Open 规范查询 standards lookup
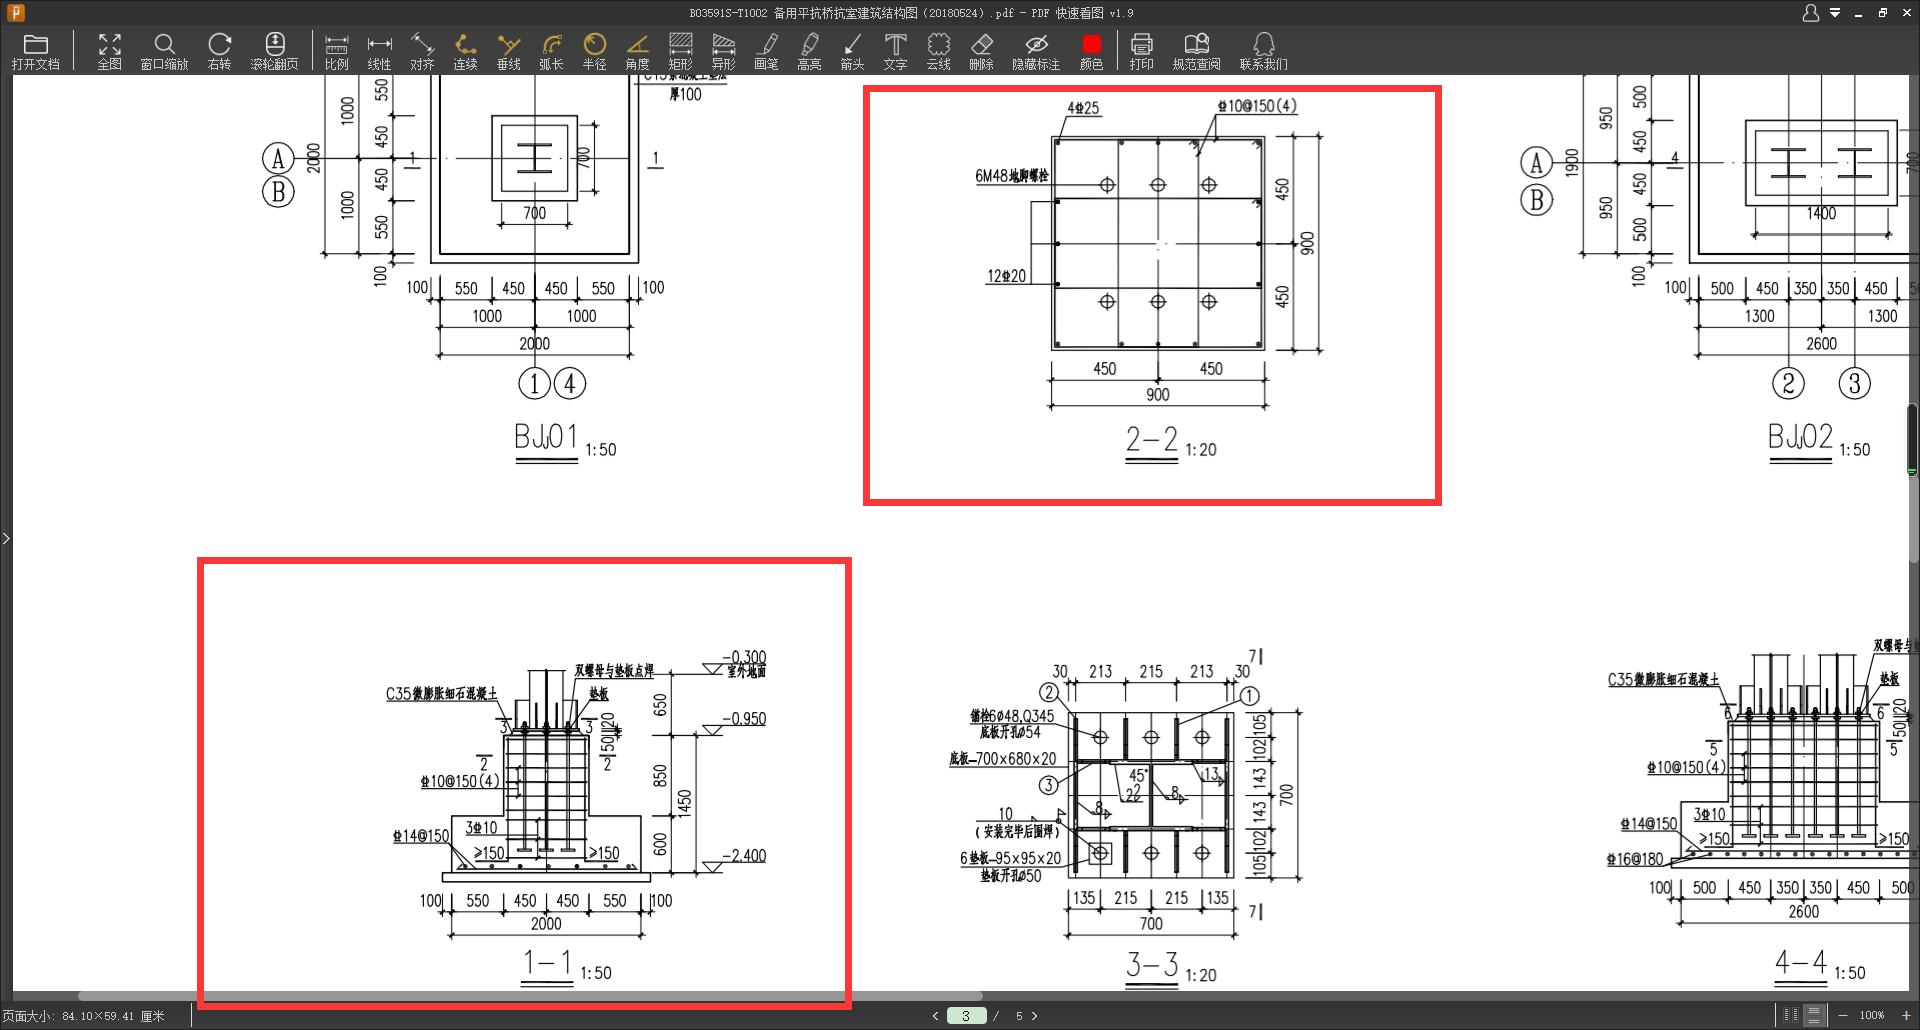 pos(1196,52)
